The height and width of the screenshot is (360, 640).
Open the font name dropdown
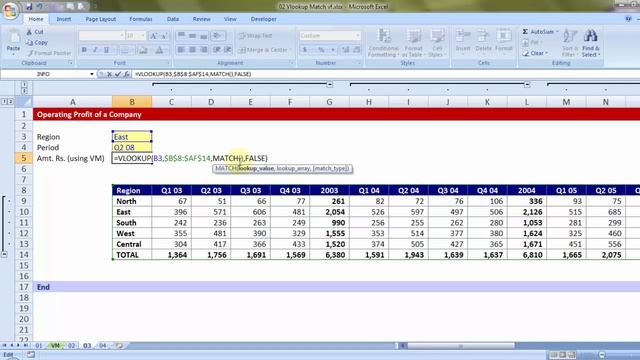pyautogui.click(x=122, y=36)
